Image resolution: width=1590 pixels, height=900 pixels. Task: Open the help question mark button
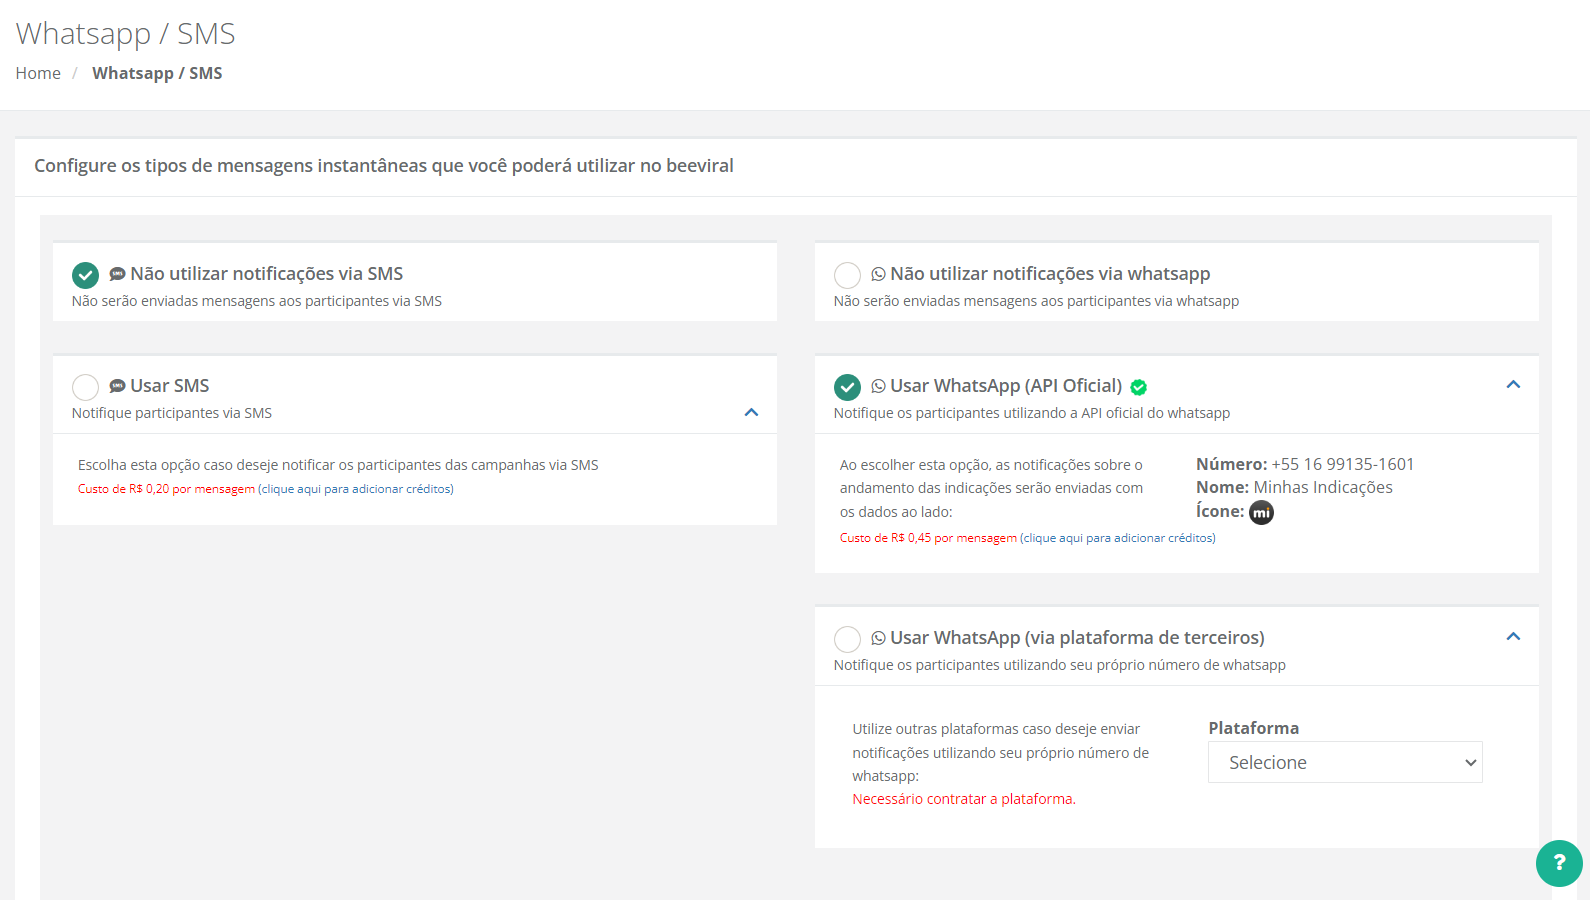1559,863
